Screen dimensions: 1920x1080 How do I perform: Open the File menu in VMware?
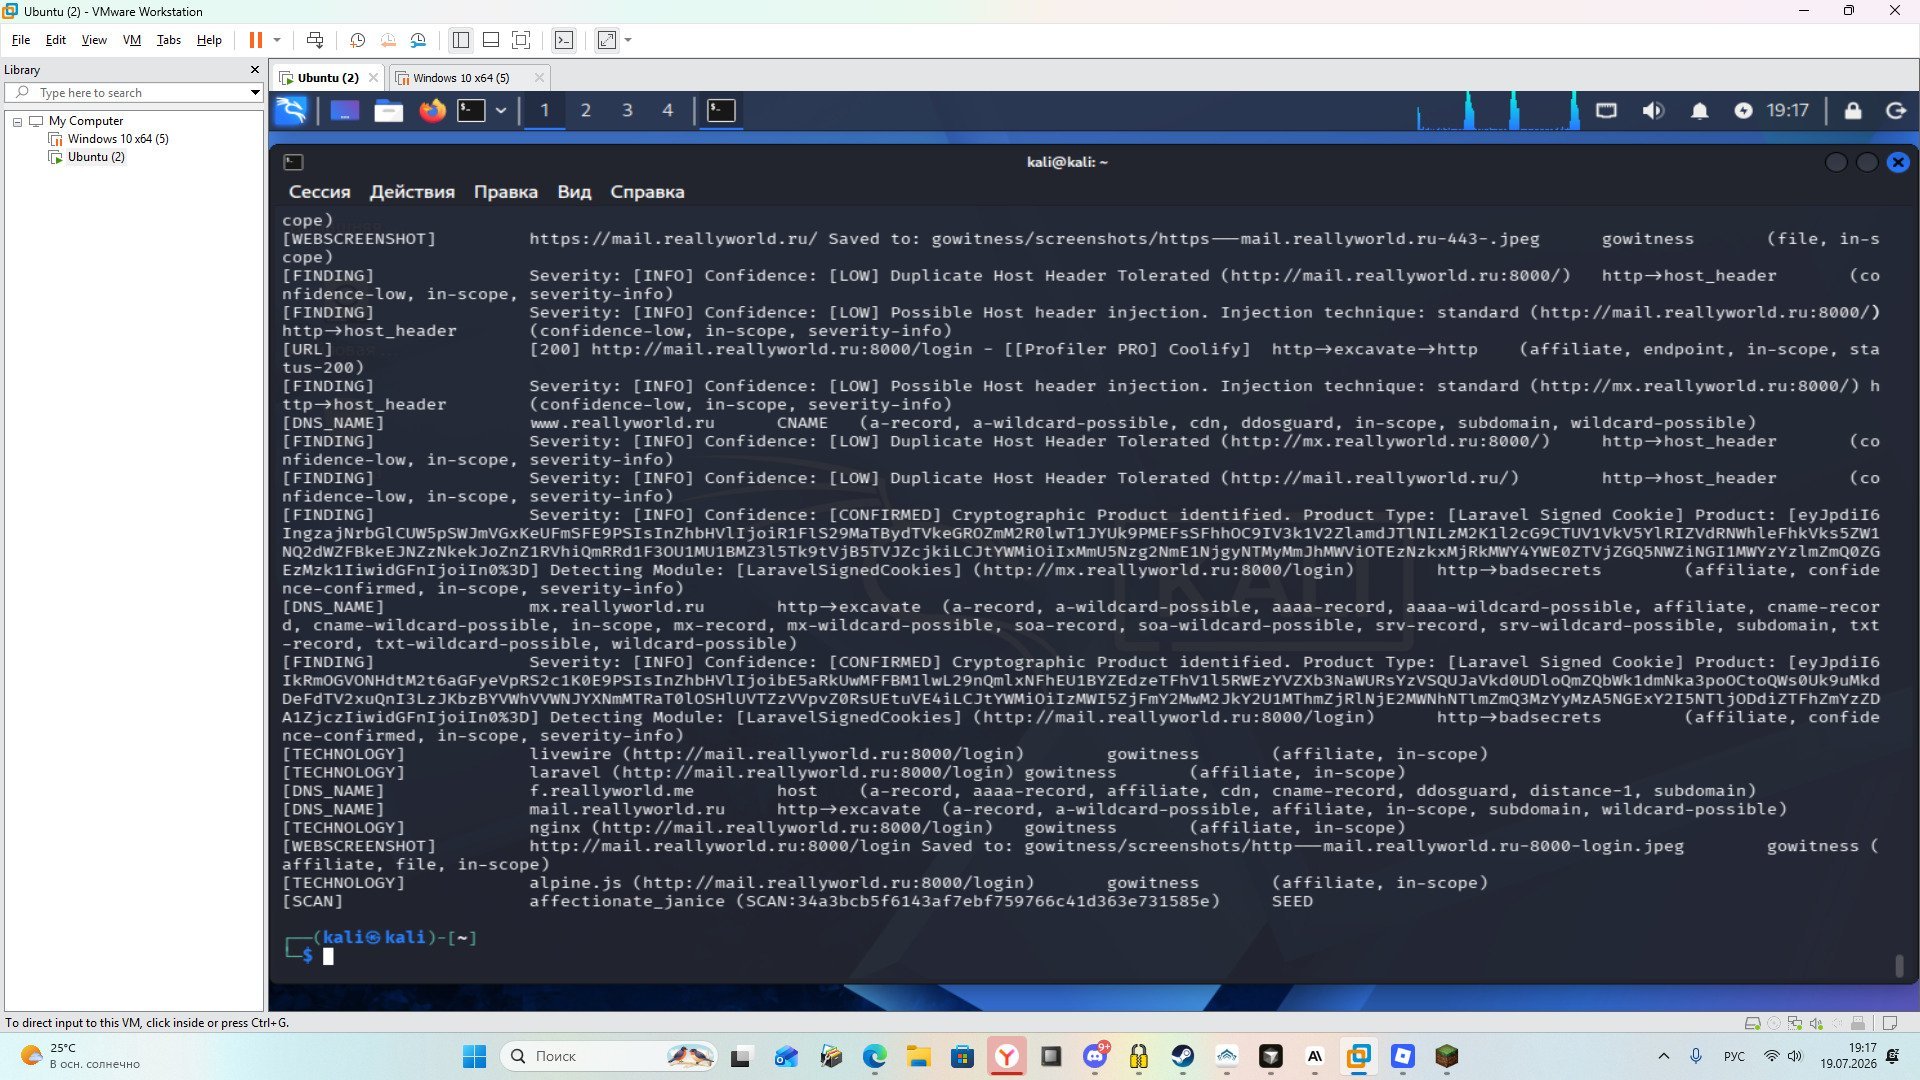(21, 40)
